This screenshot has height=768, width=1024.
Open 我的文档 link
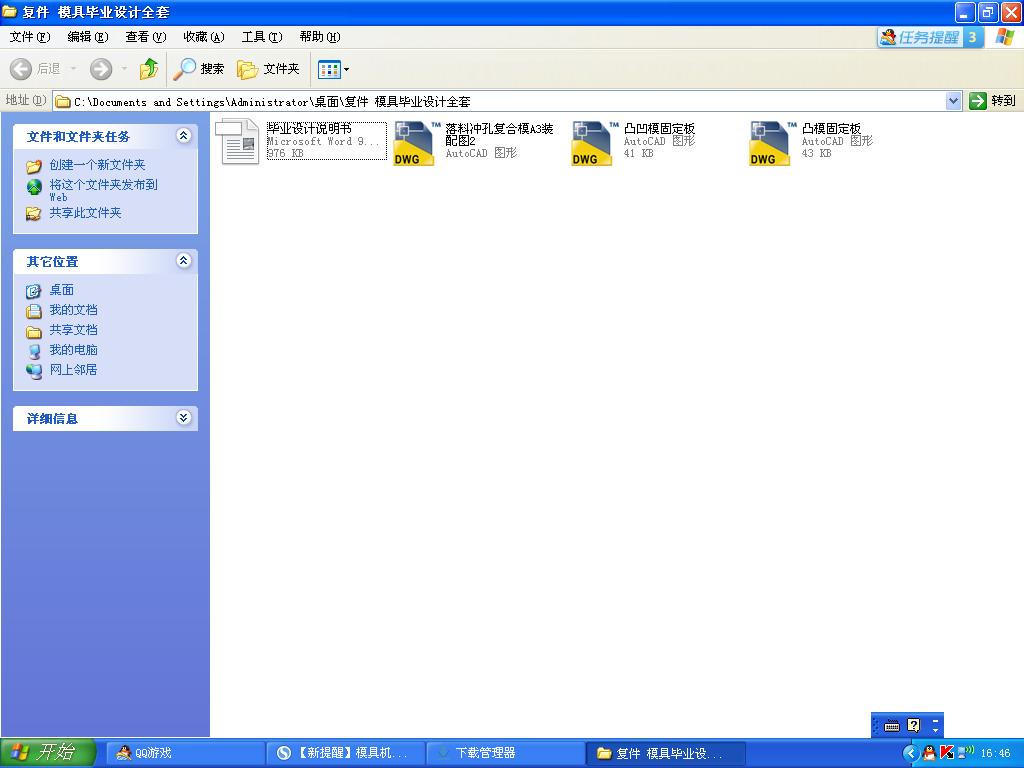pyautogui.click(x=73, y=310)
